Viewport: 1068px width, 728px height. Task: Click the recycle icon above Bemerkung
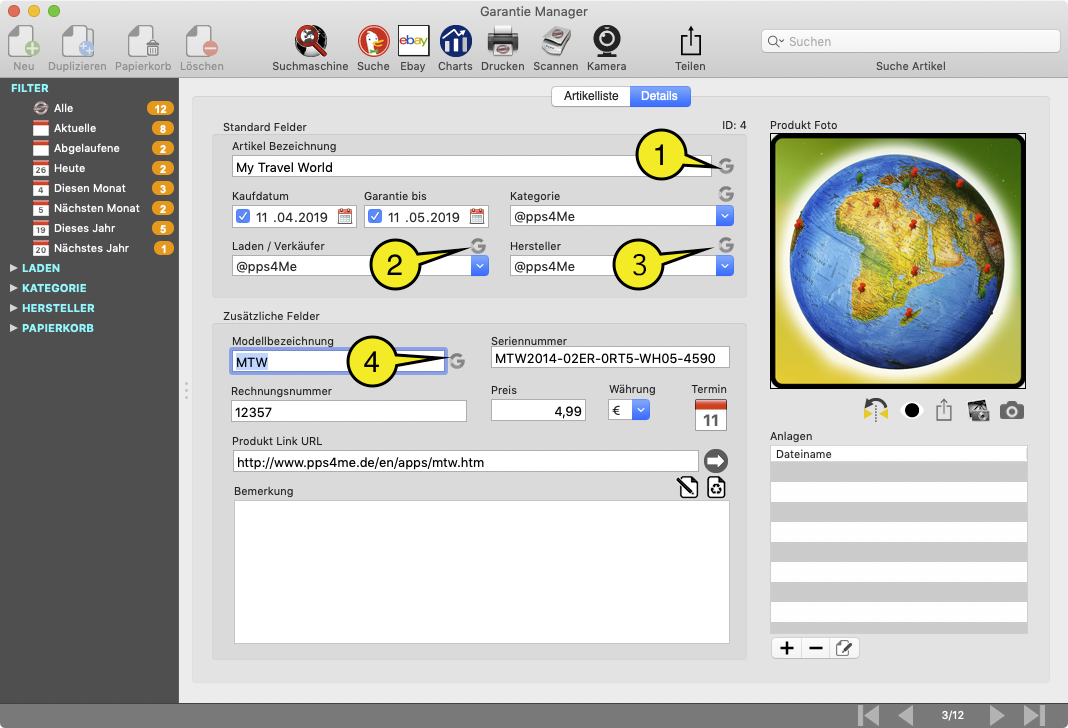pyautogui.click(x=717, y=487)
